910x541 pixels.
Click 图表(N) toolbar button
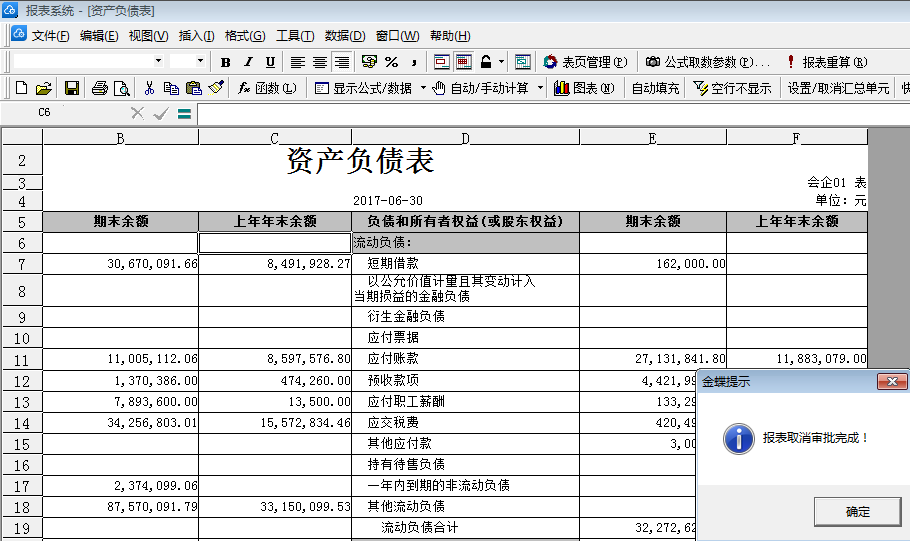[x=584, y=88]
